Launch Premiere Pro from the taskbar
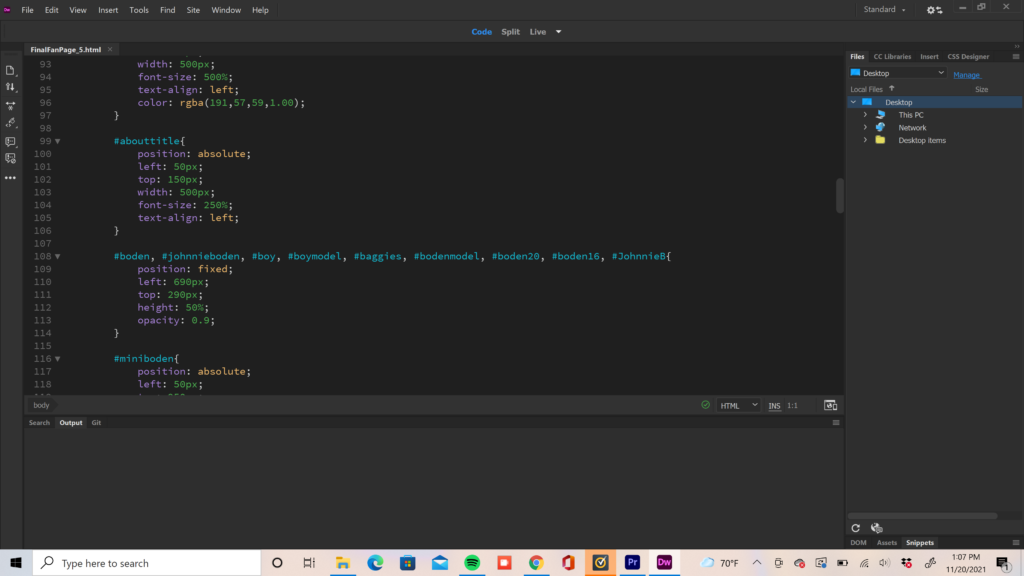This screenshot has height=576, width=1024. 632,563
